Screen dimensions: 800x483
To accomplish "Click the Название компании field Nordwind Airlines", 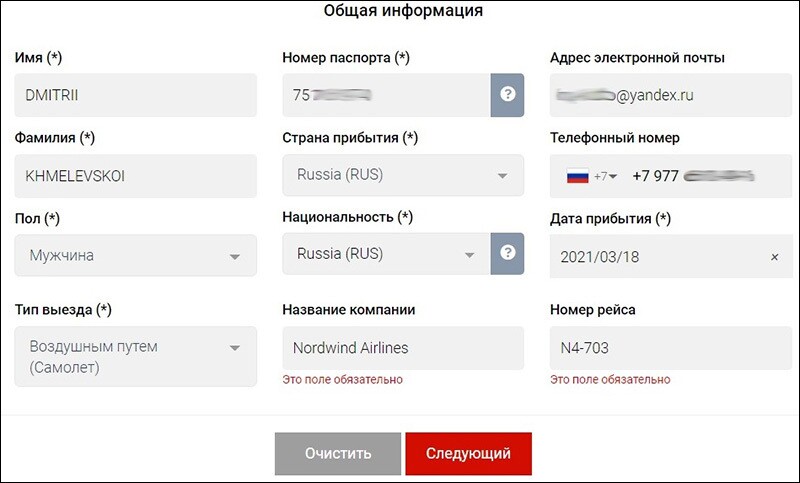I will [403, 348].
